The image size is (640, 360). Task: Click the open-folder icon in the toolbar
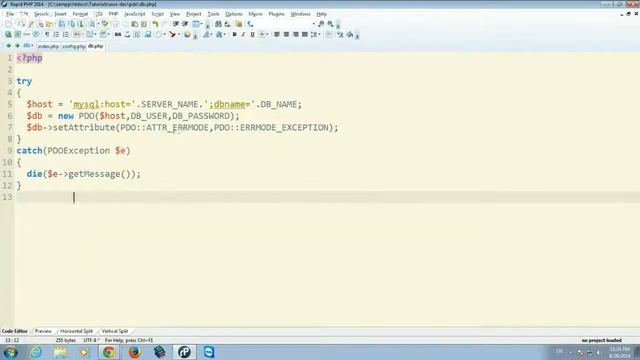49,24
